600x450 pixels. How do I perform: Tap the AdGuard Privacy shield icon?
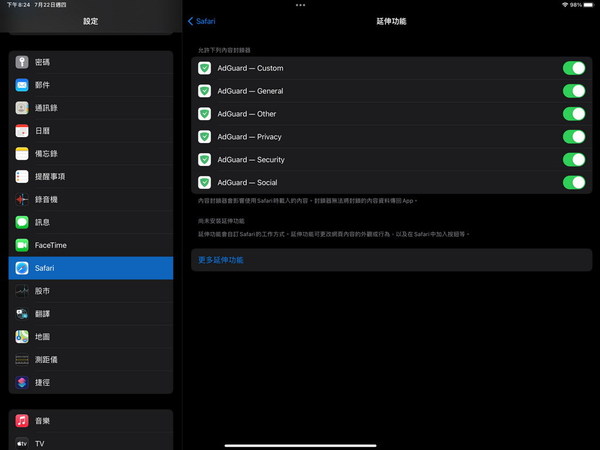click(x=204, y=137)
